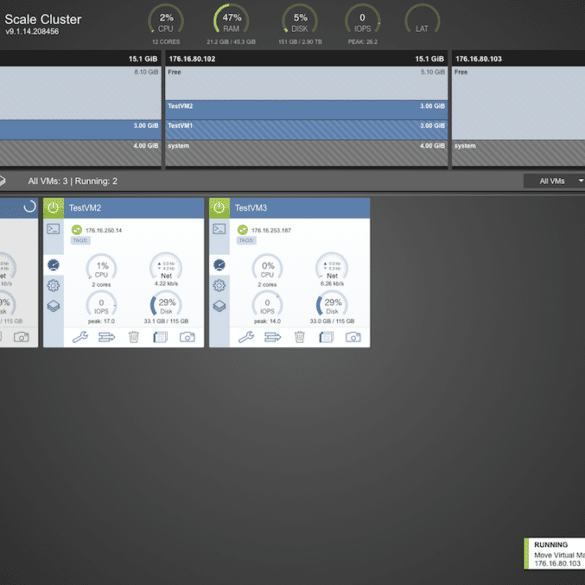Screen dimensions: 585x585
Task: Take snapshot of TestVM3 with camera icon
Action: [x=353, y=337]
